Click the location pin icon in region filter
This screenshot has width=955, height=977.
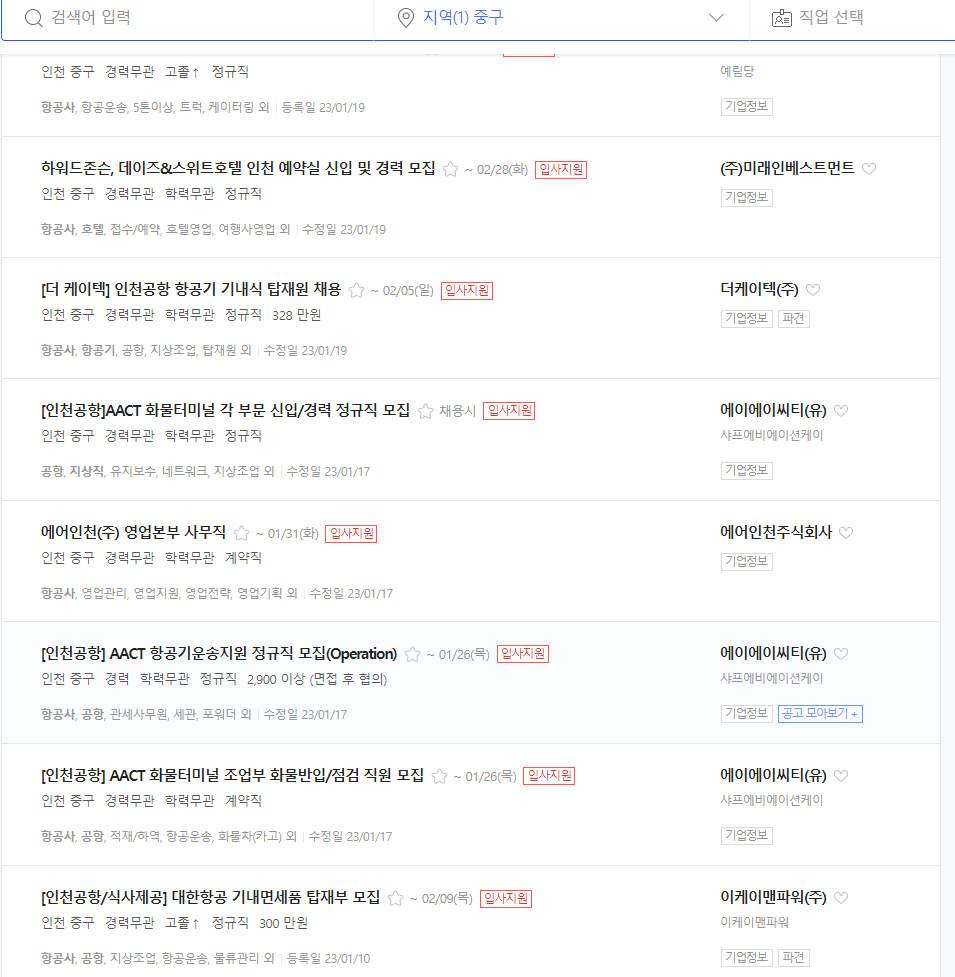[x=406, y=18]
